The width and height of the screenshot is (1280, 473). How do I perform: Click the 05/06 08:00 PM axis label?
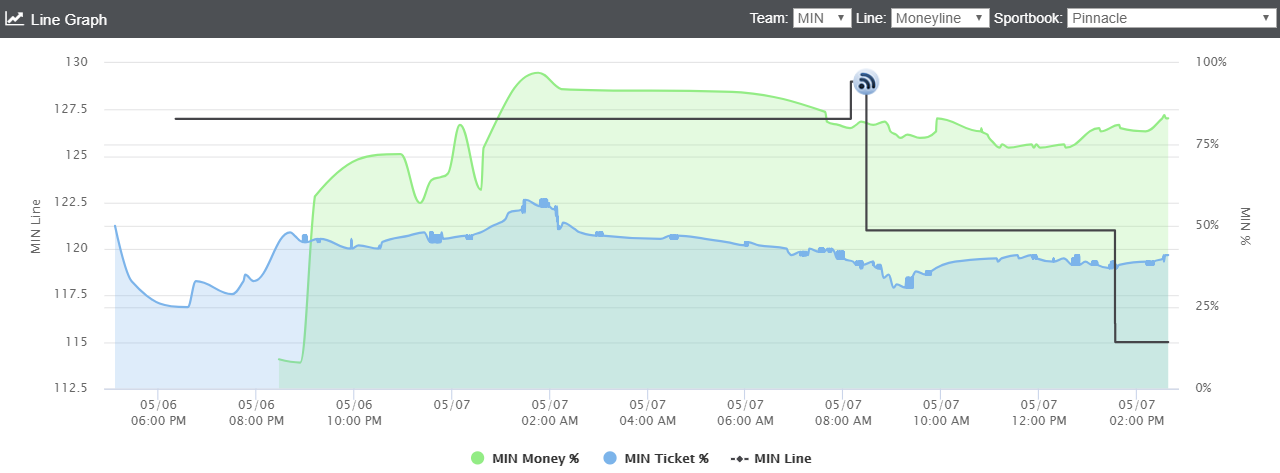[x=256, y=413]
